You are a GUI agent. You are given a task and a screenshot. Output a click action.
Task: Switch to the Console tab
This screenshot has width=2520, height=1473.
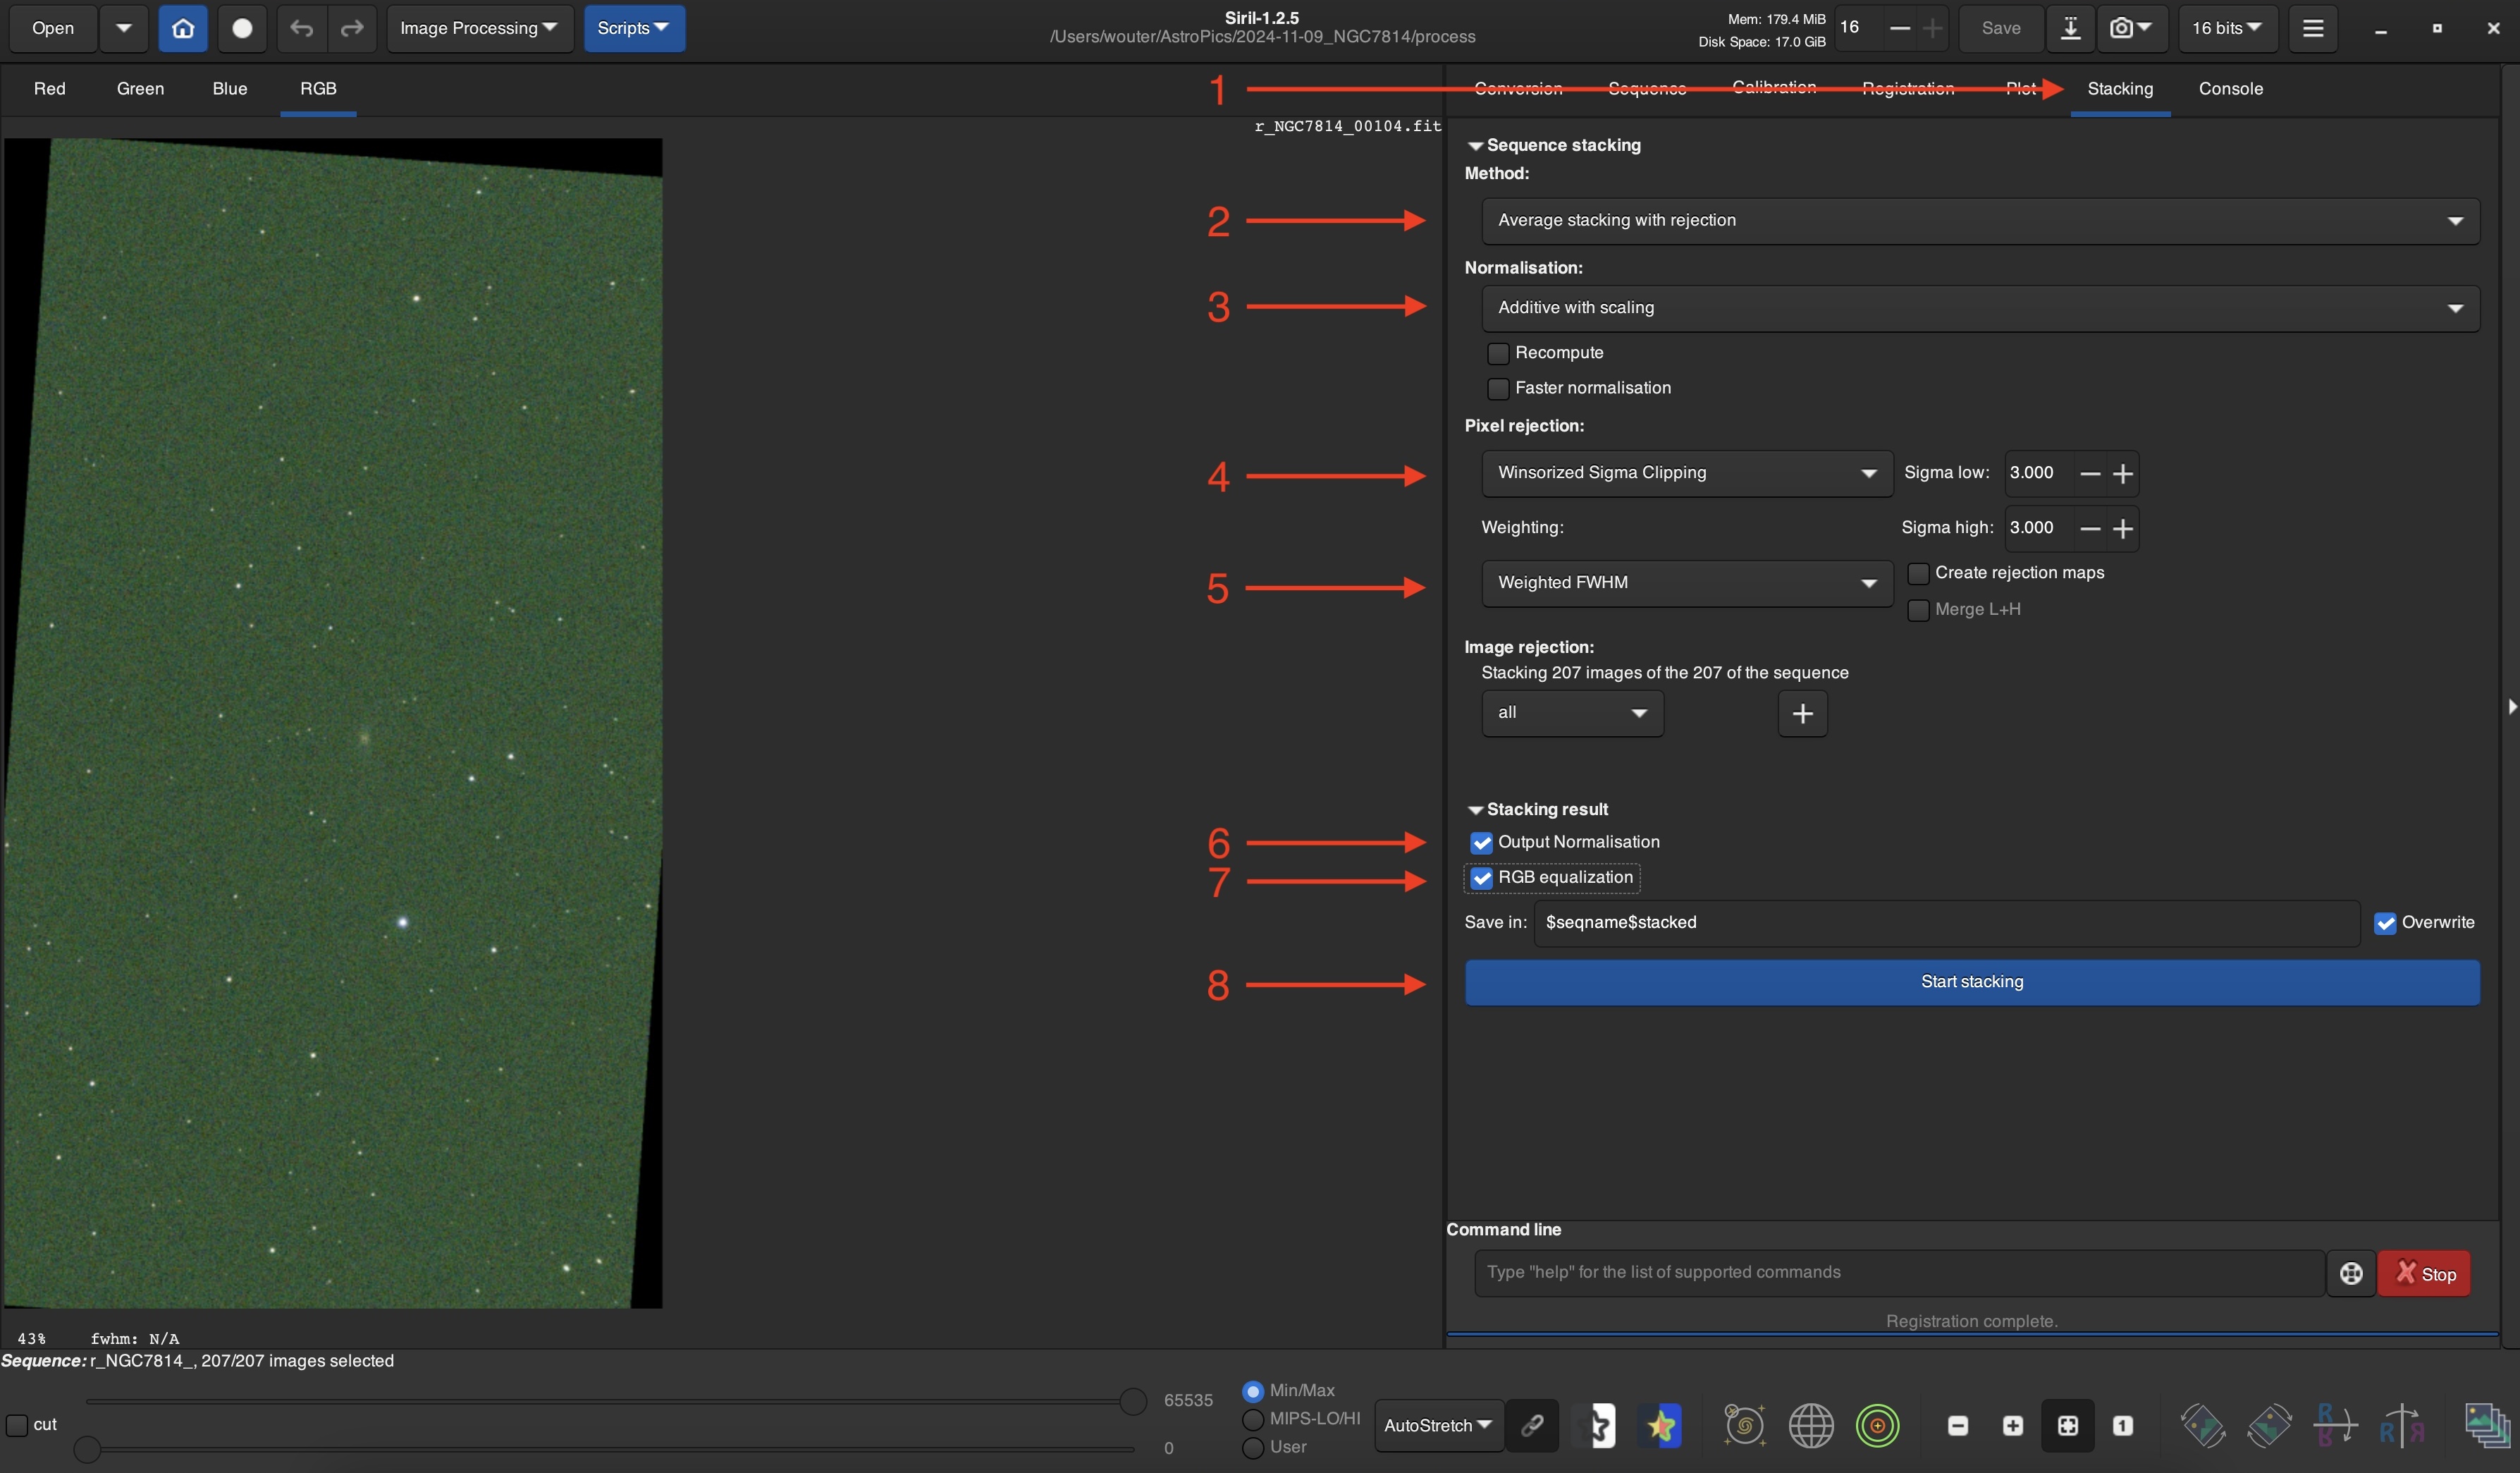[x=2229, y=88]
